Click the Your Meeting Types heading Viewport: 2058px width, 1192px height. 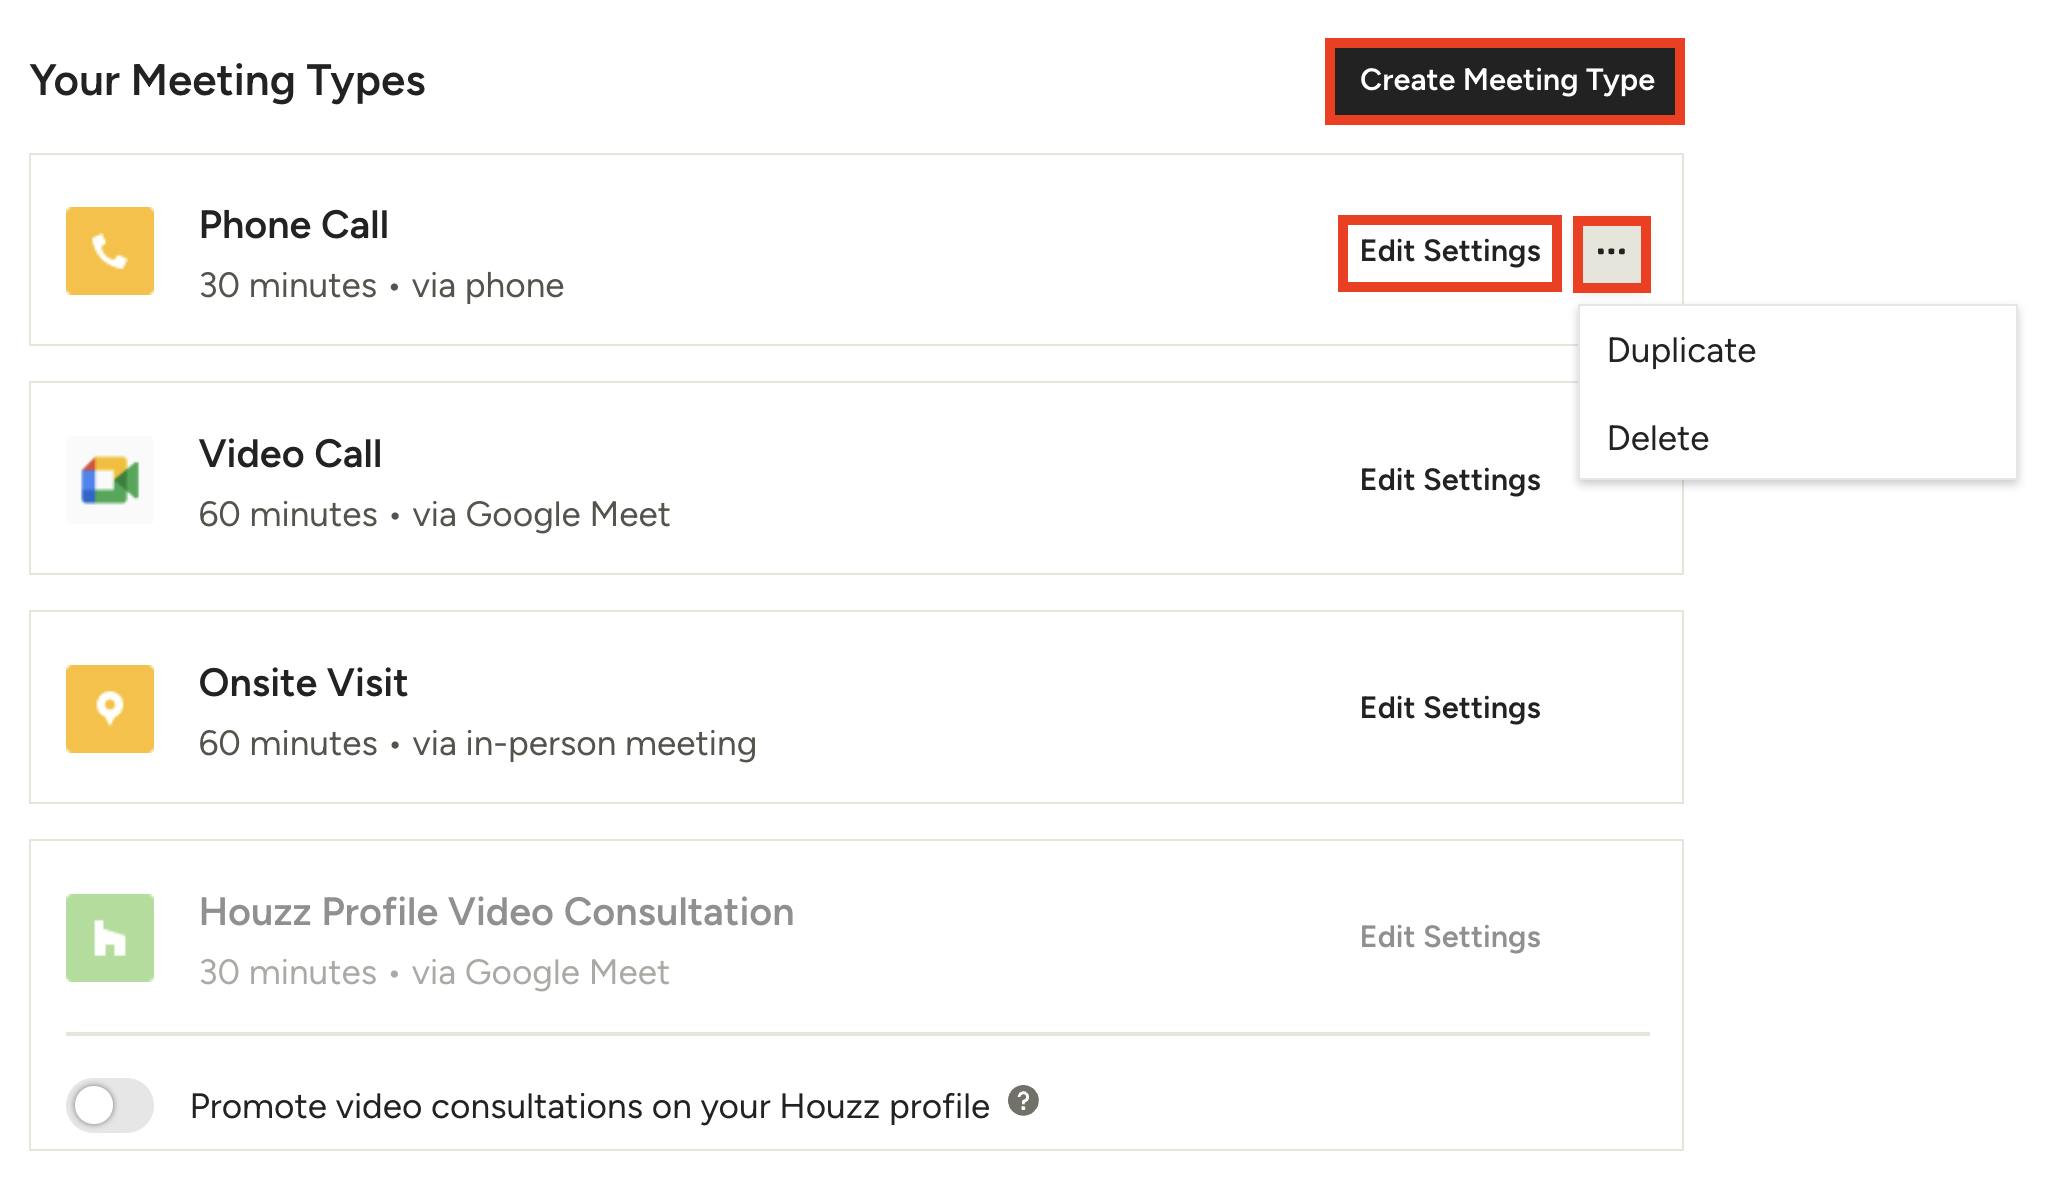click(227, 81)
